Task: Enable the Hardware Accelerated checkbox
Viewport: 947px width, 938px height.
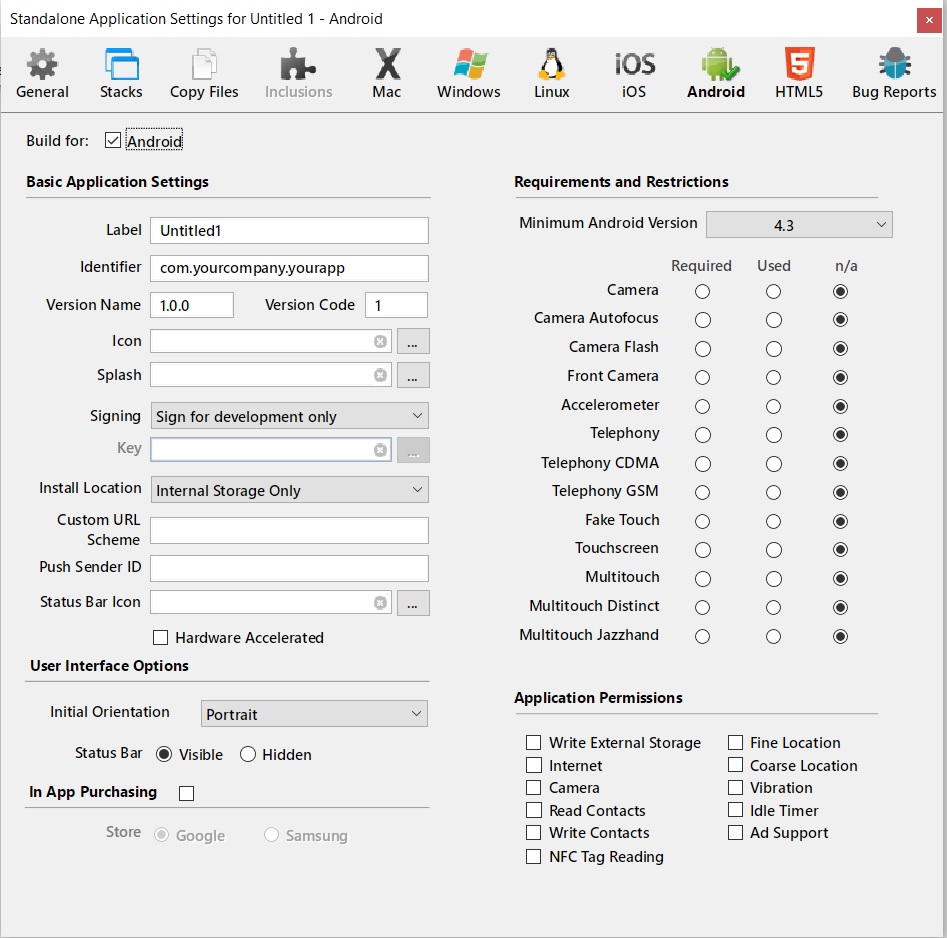Action: point(160,638)
